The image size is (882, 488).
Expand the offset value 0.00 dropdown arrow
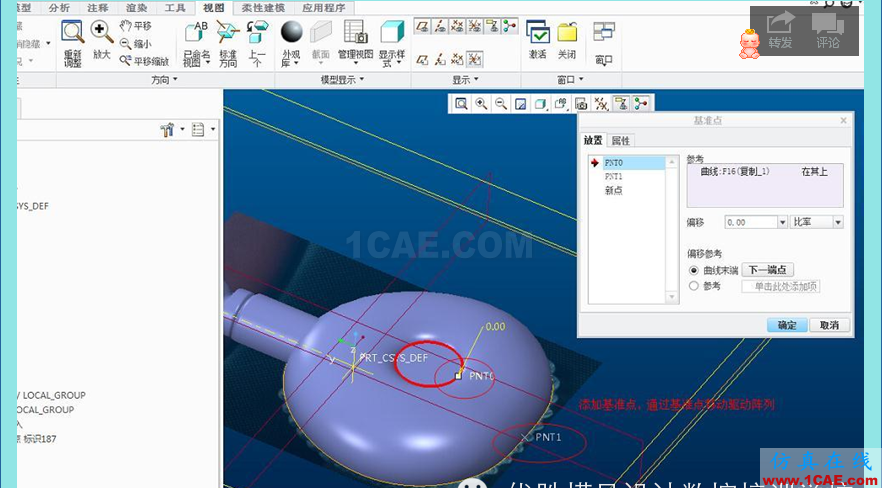[x=782, y=222]
